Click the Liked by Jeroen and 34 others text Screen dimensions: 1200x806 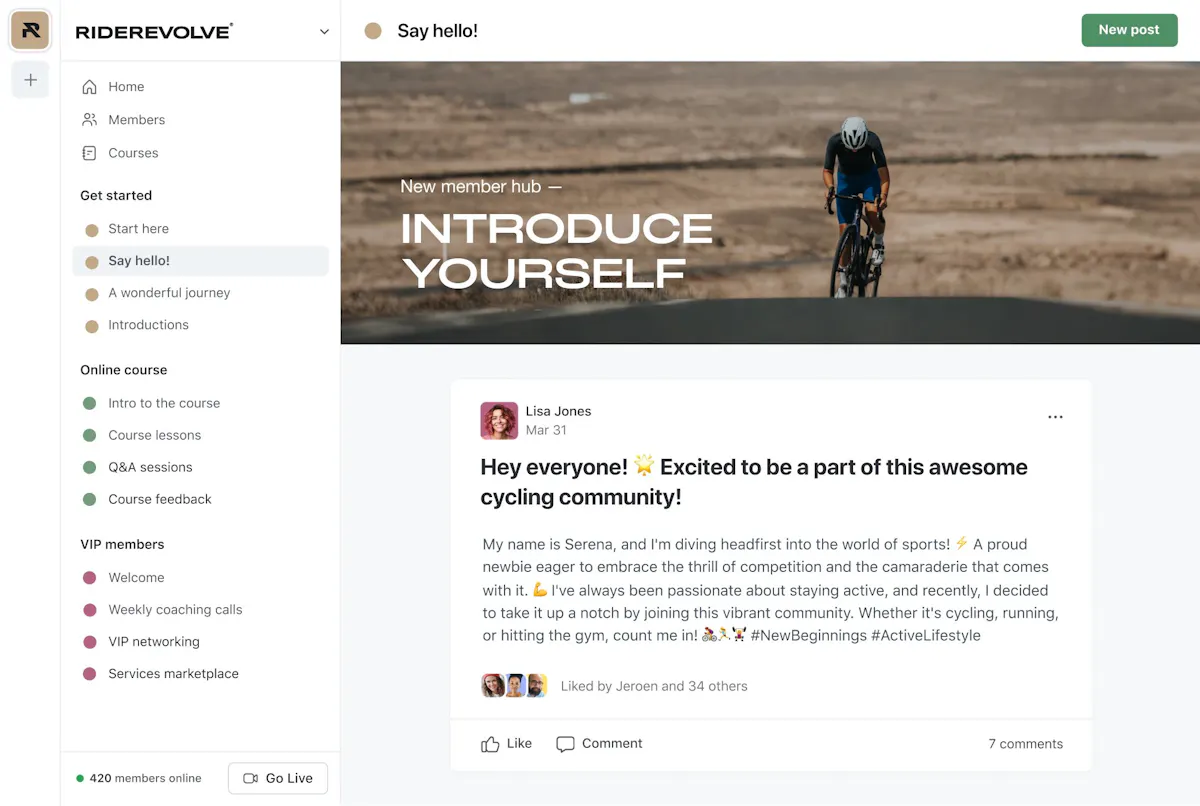[654, 686]
